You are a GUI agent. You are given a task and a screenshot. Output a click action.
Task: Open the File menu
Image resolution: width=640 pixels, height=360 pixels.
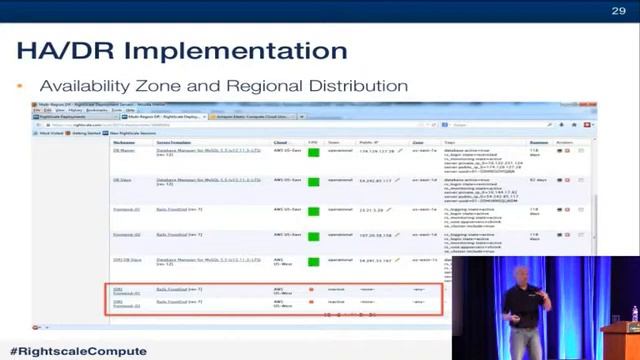(x=37, y=110)
